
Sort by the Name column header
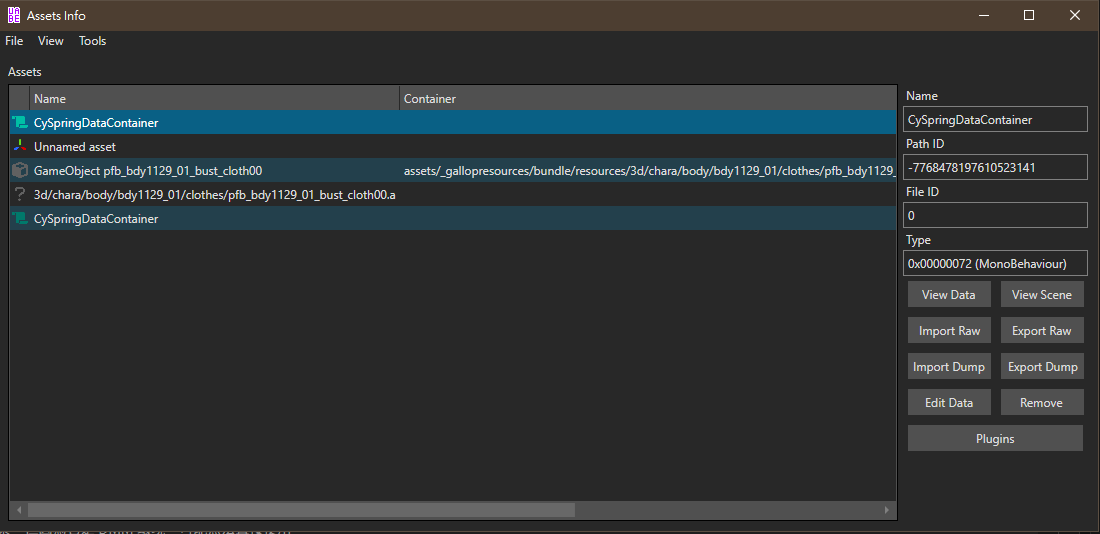click(215, 99)
